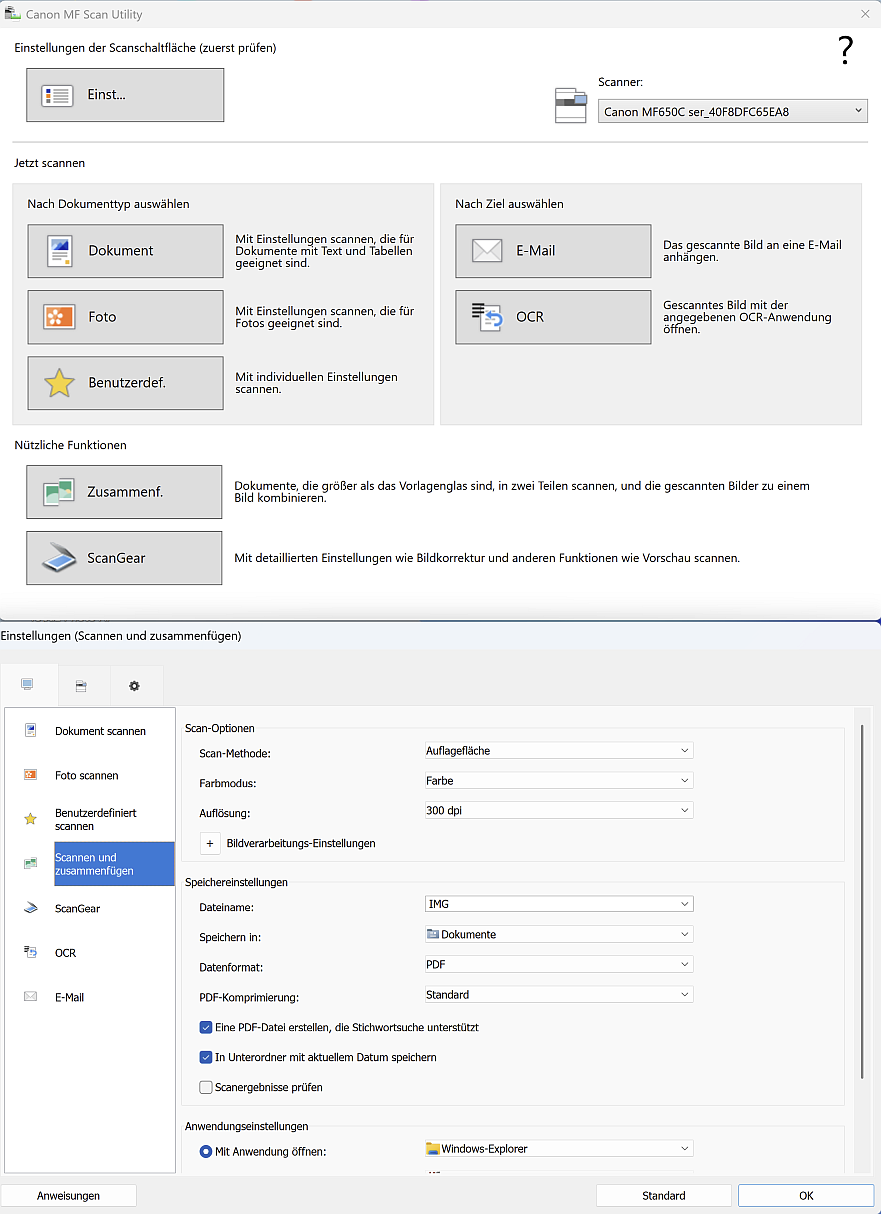881x1214 pixels.
Task: Click 'Das gescannte Bild an eine E-Mail anhängen' text
Action: pyautogui.click(x=752, y=250)
